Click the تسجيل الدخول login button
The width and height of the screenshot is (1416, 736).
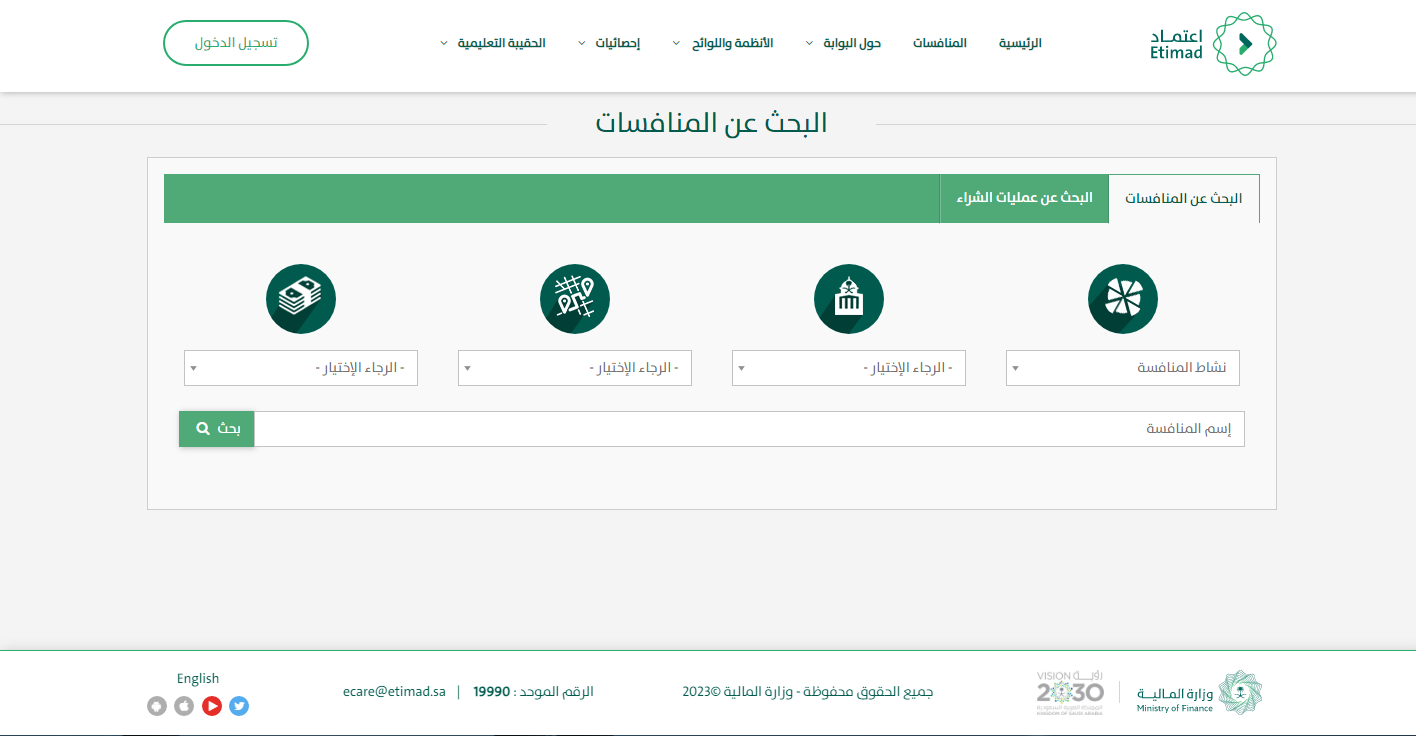tap(236, 43)
